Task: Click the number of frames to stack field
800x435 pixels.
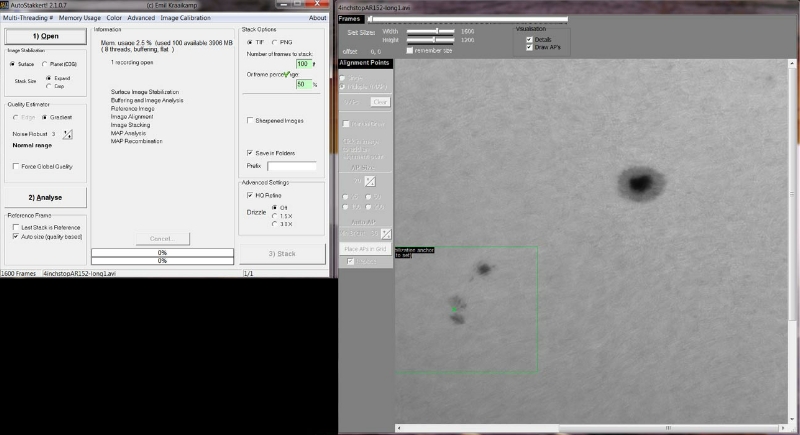Action: point(304,63)
